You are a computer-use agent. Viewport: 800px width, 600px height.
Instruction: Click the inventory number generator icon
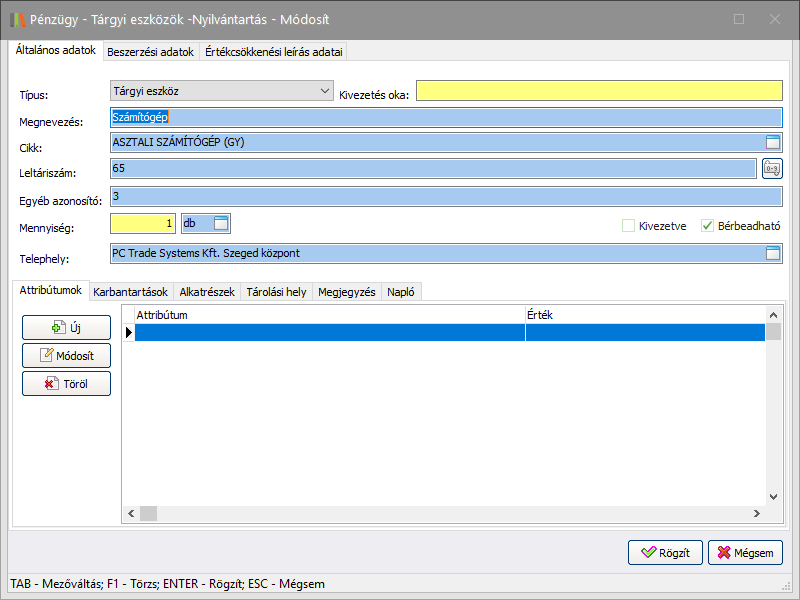pyautogui.click(x=772, y=168)
